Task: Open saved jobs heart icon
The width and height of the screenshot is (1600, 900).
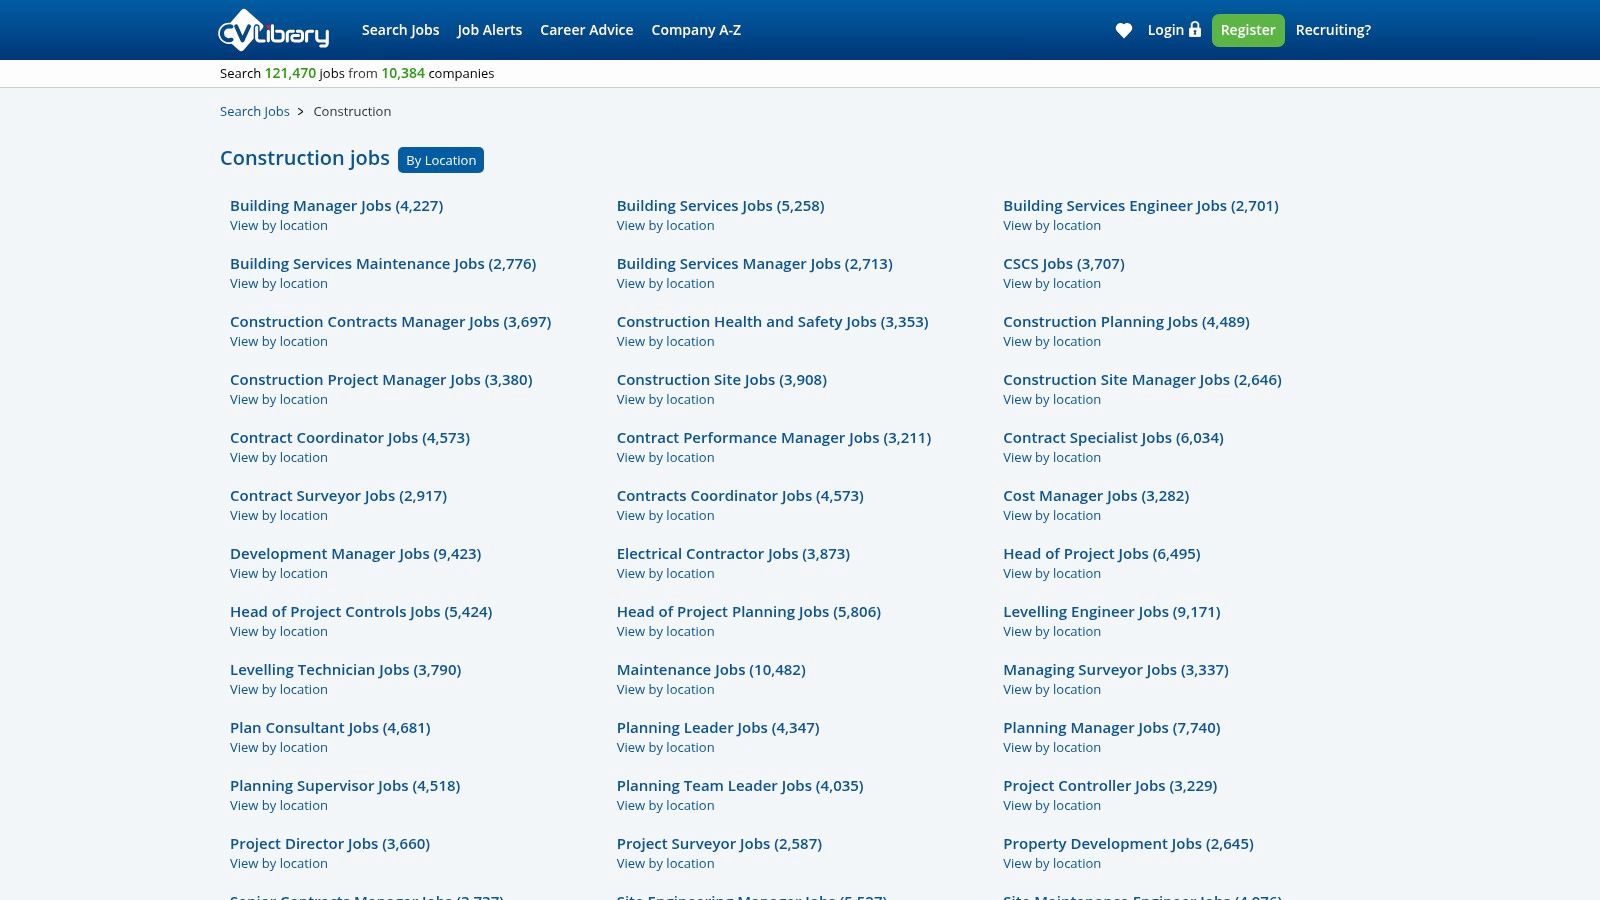Action: 1124,31
